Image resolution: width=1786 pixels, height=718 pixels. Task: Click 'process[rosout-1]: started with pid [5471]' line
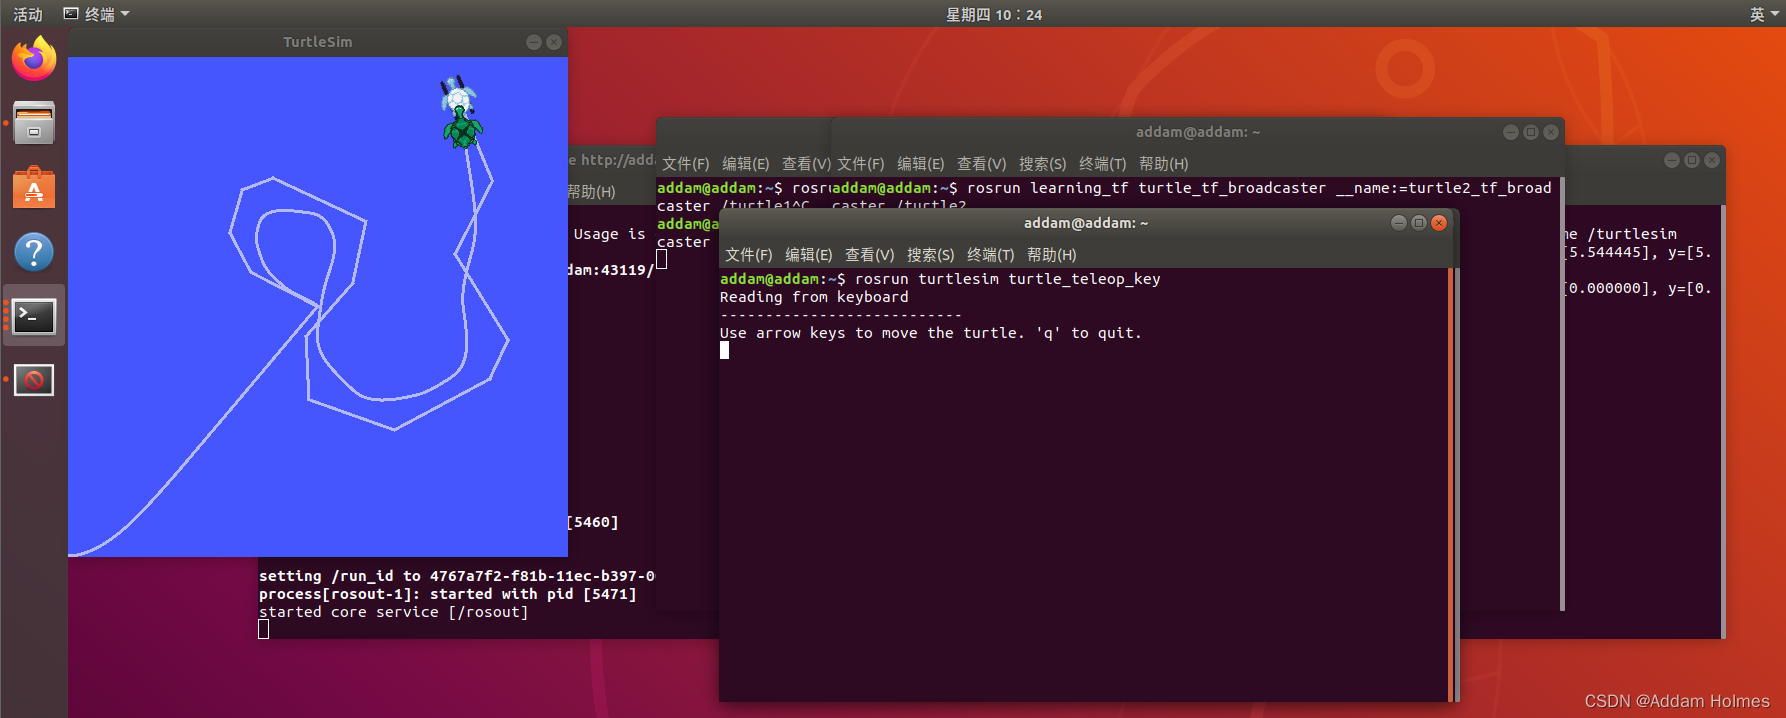[x=447, y=594]
